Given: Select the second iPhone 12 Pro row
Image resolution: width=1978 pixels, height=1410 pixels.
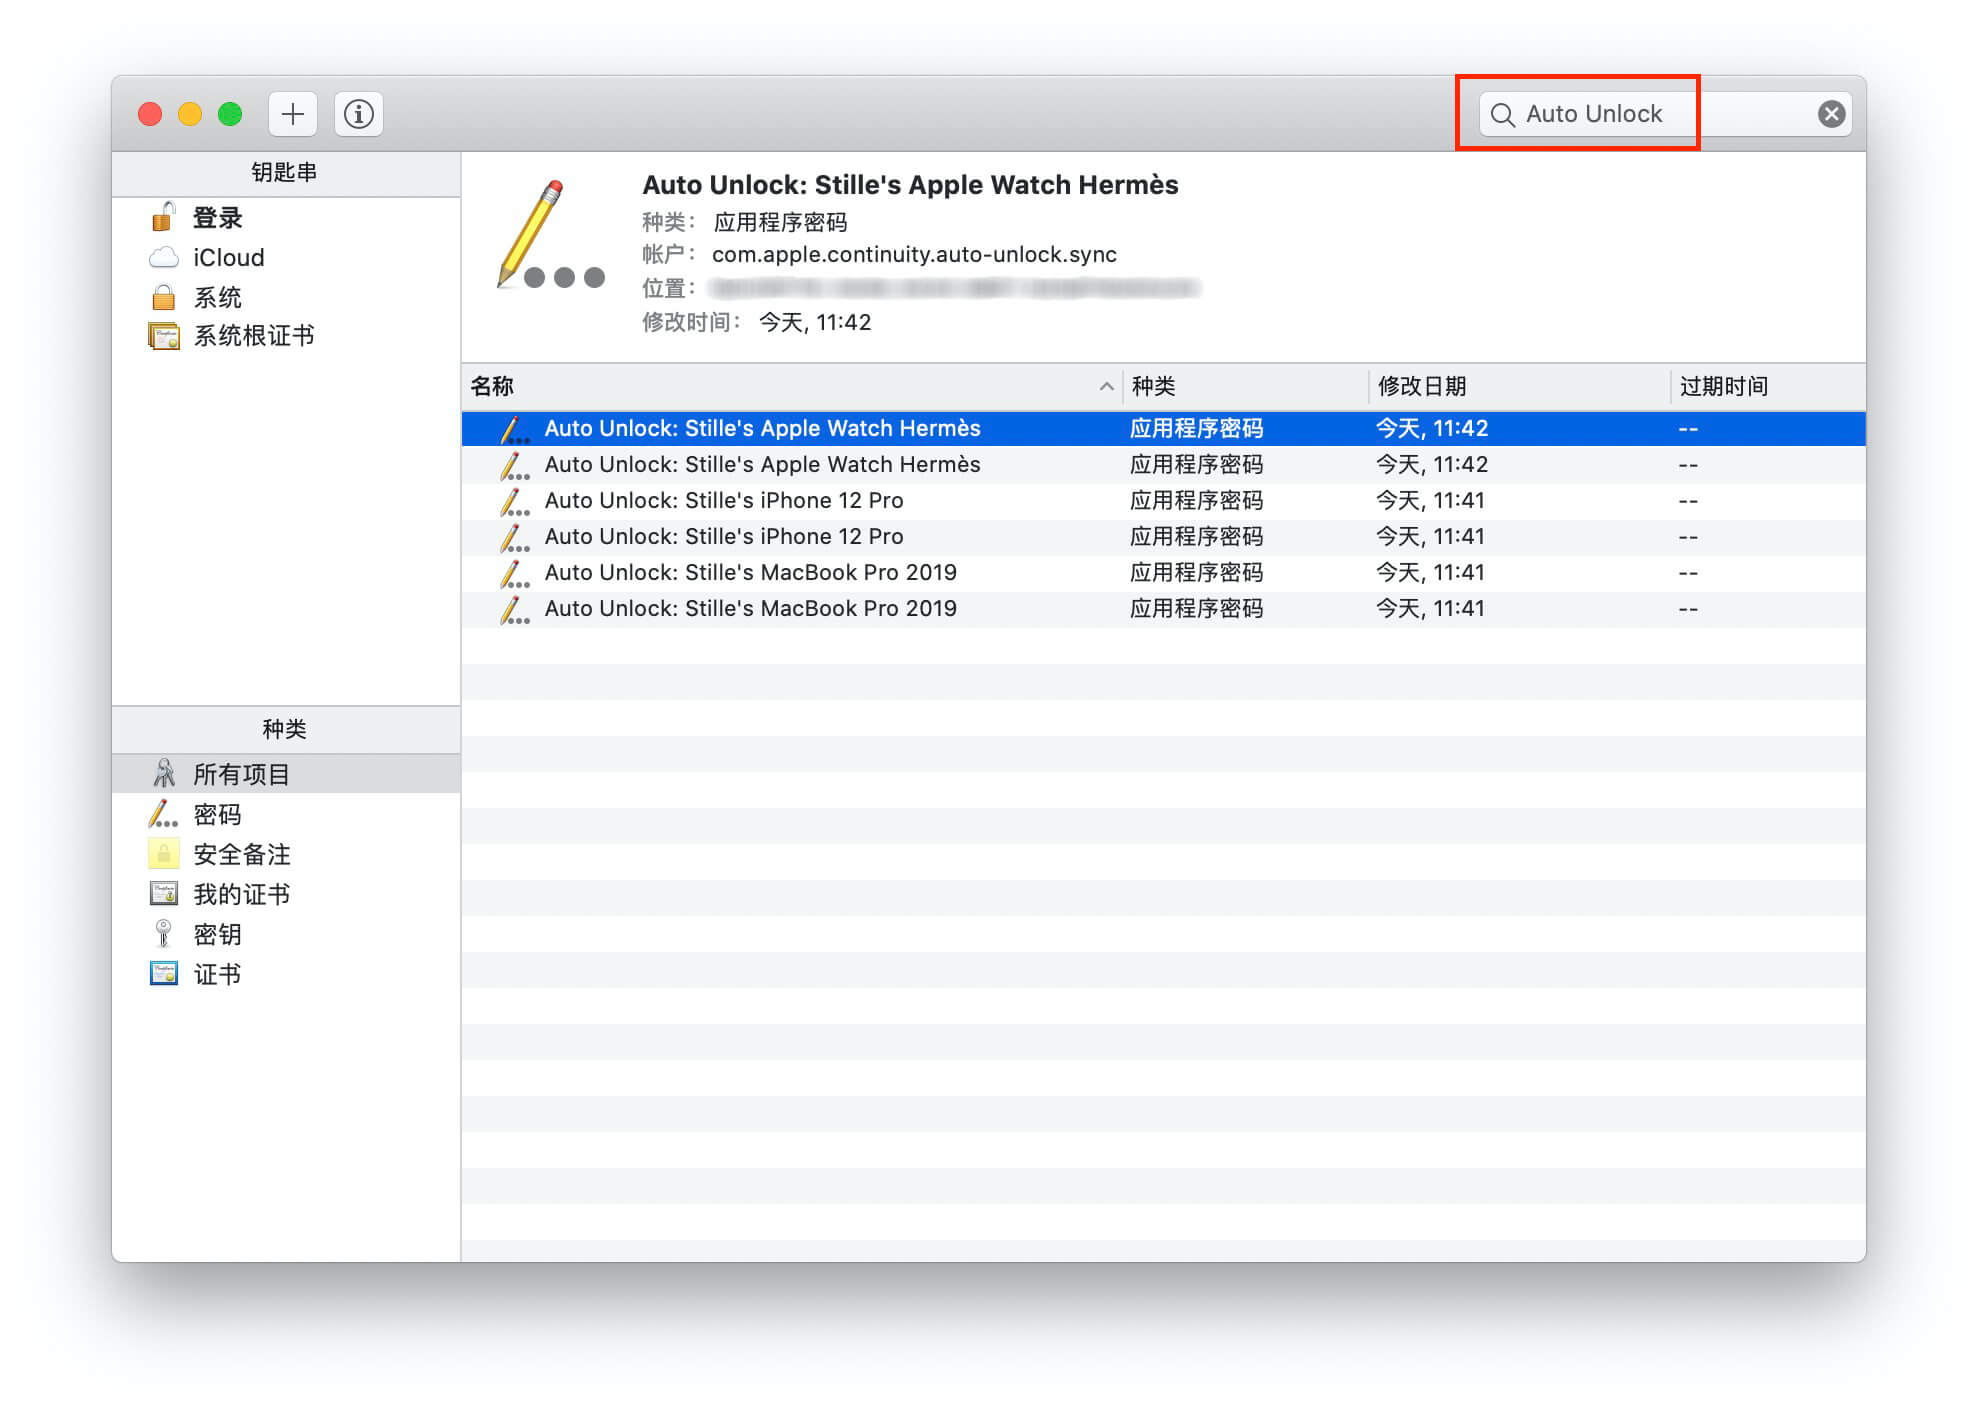Looking at the screenshot, I should click(x=1164, y=536).
